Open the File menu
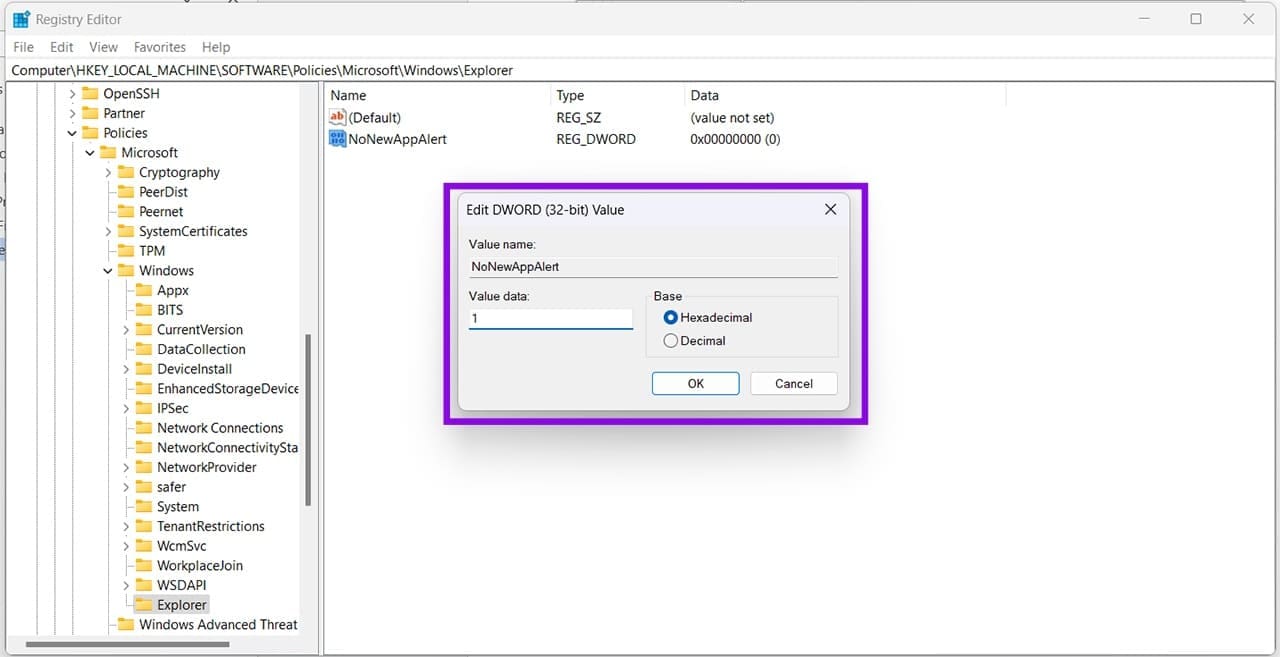1280x657 pixels. [x=23, y=47]
